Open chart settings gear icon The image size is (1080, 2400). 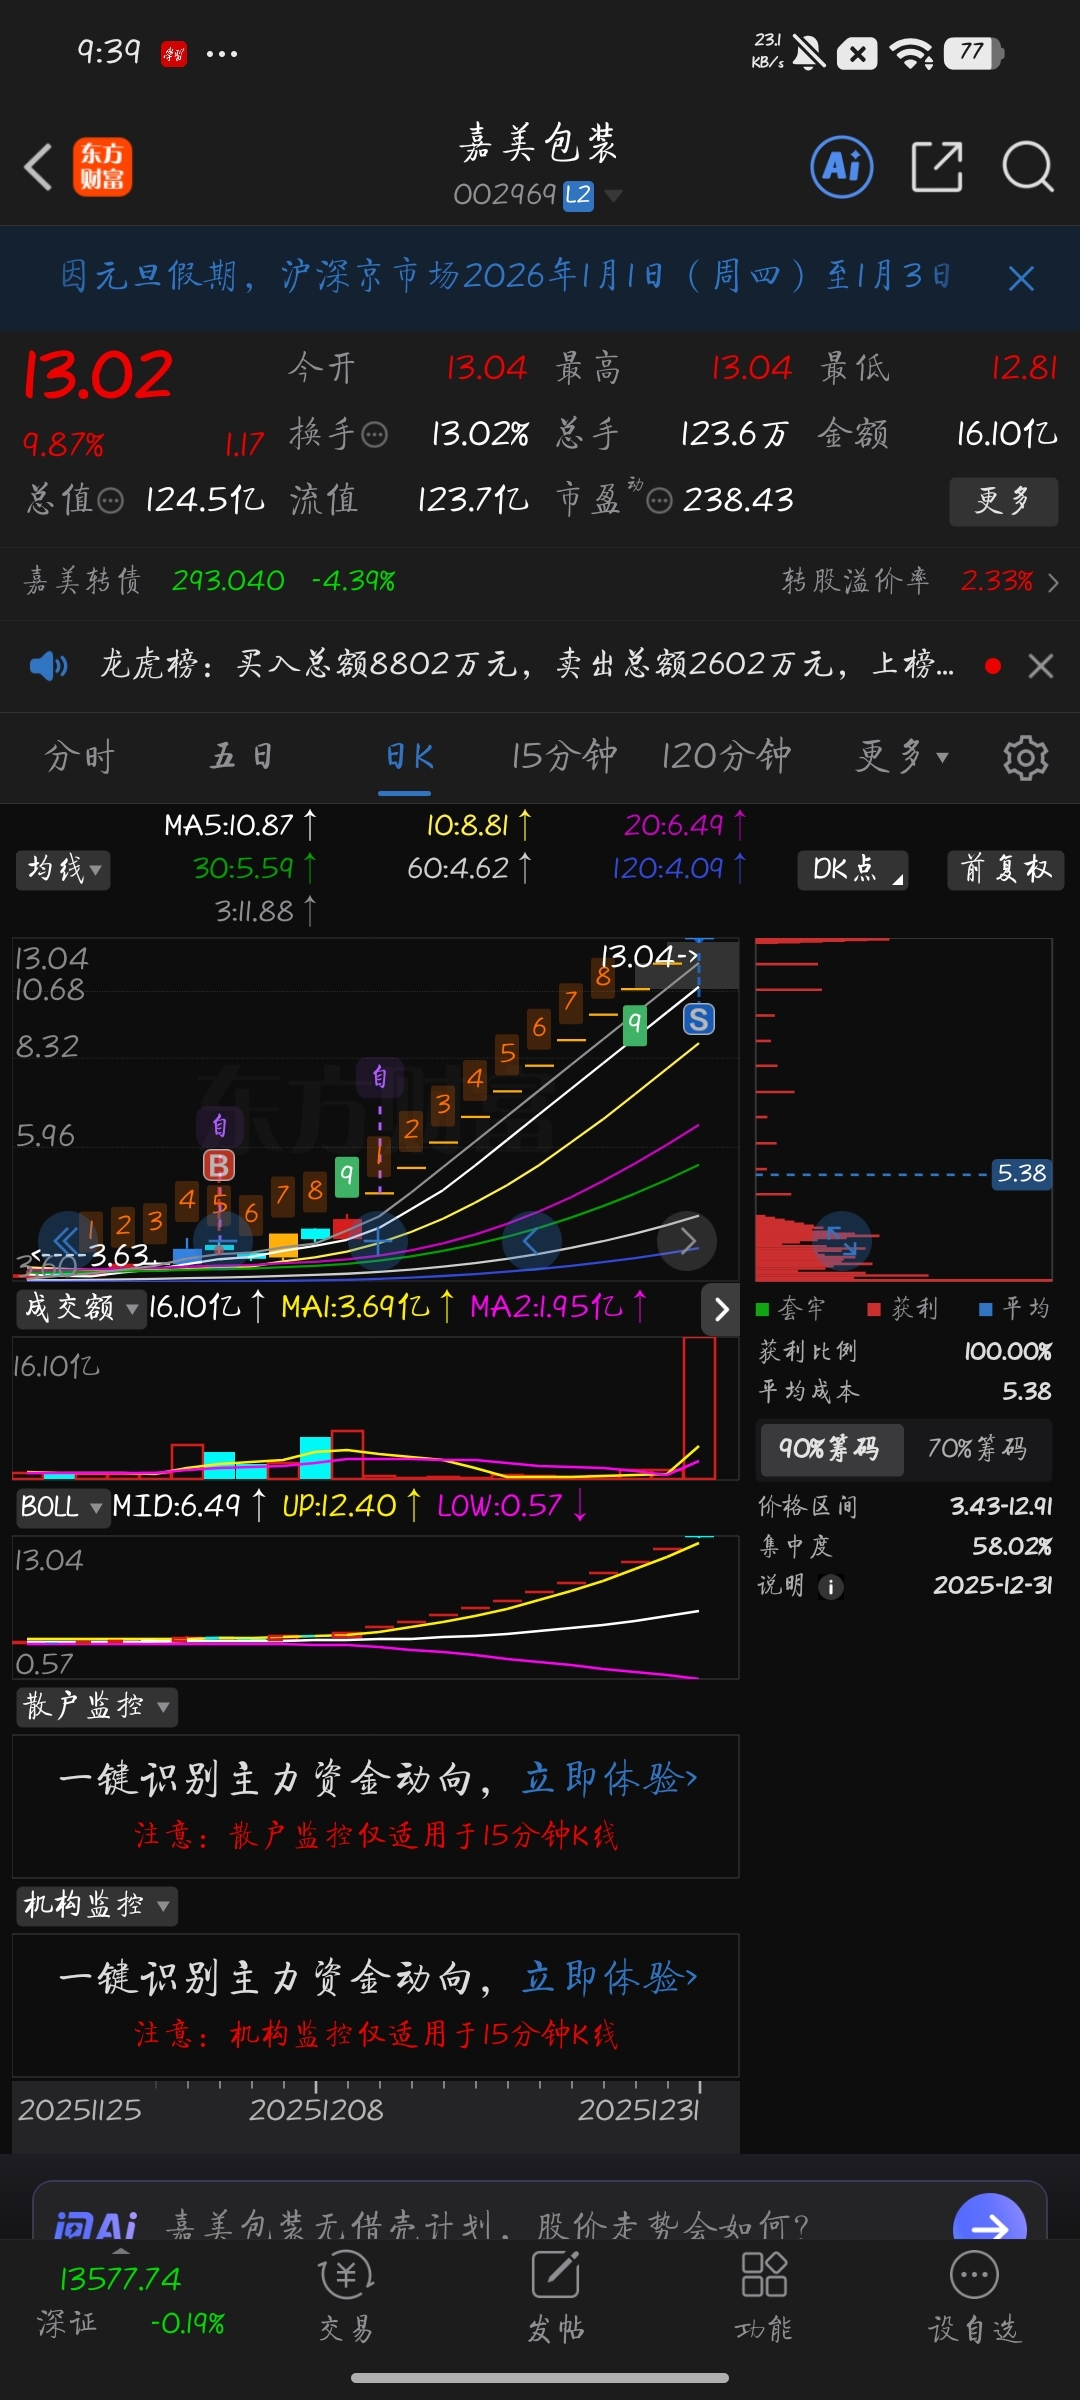(1026, 757)
